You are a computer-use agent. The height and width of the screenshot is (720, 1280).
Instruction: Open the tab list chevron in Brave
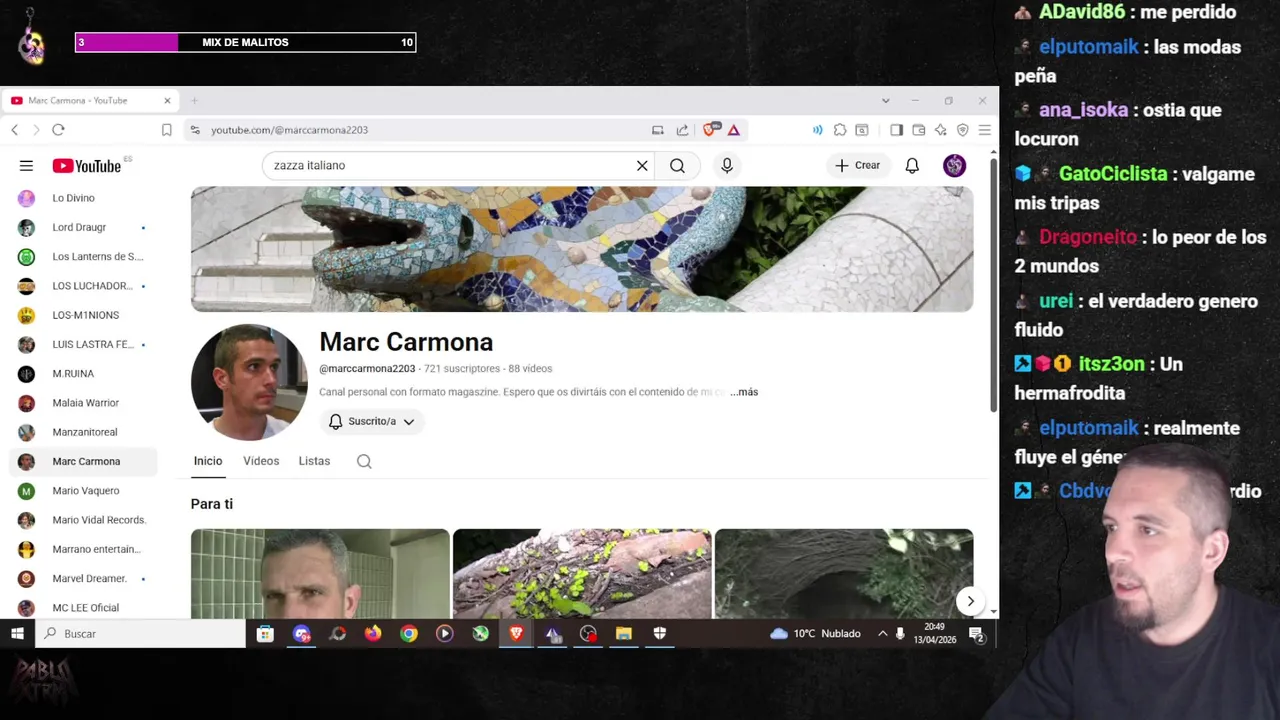tap(885, 101)
